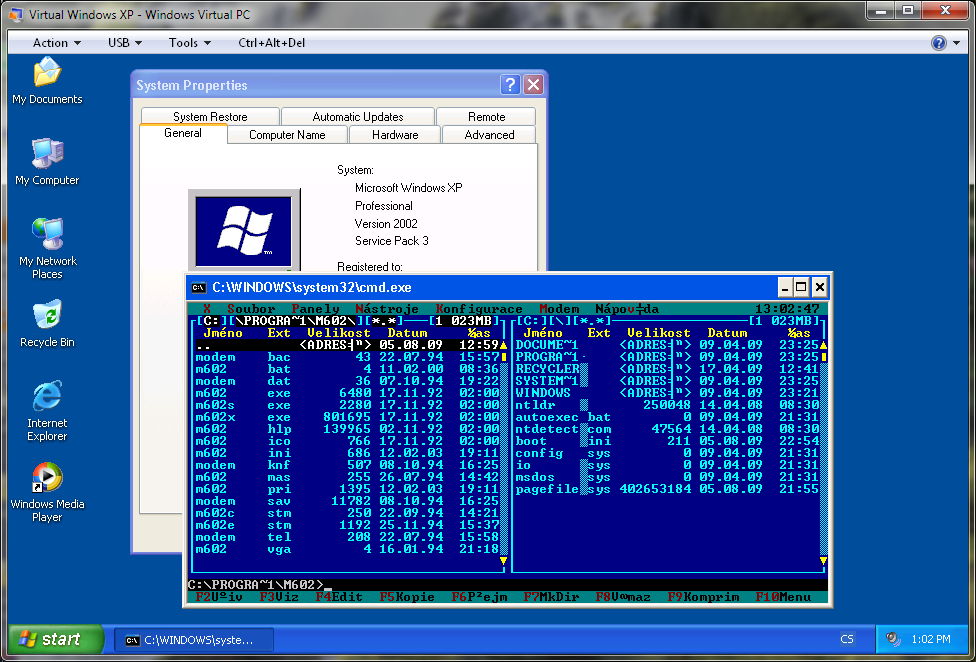Open the Tools dropdown menu
976x662 pixels.
coord(189,43)
